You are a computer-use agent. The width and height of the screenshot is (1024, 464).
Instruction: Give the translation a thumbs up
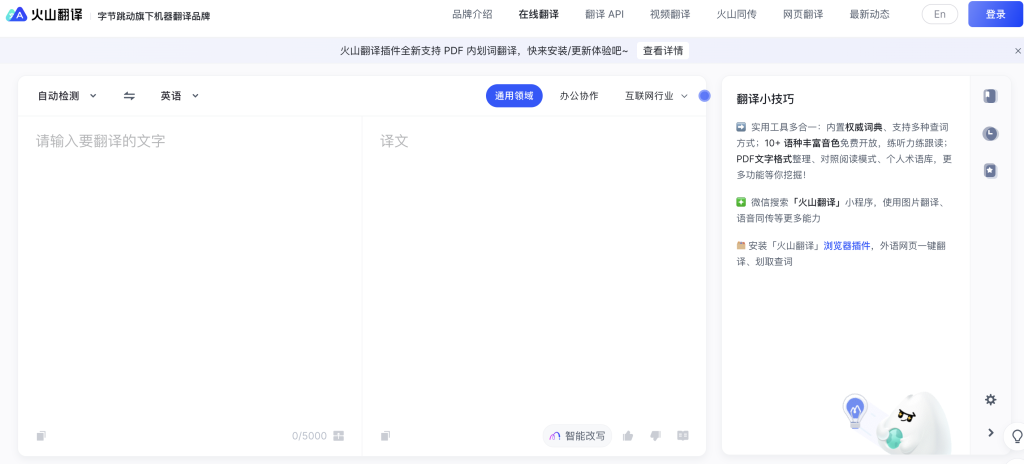[628, 436]
